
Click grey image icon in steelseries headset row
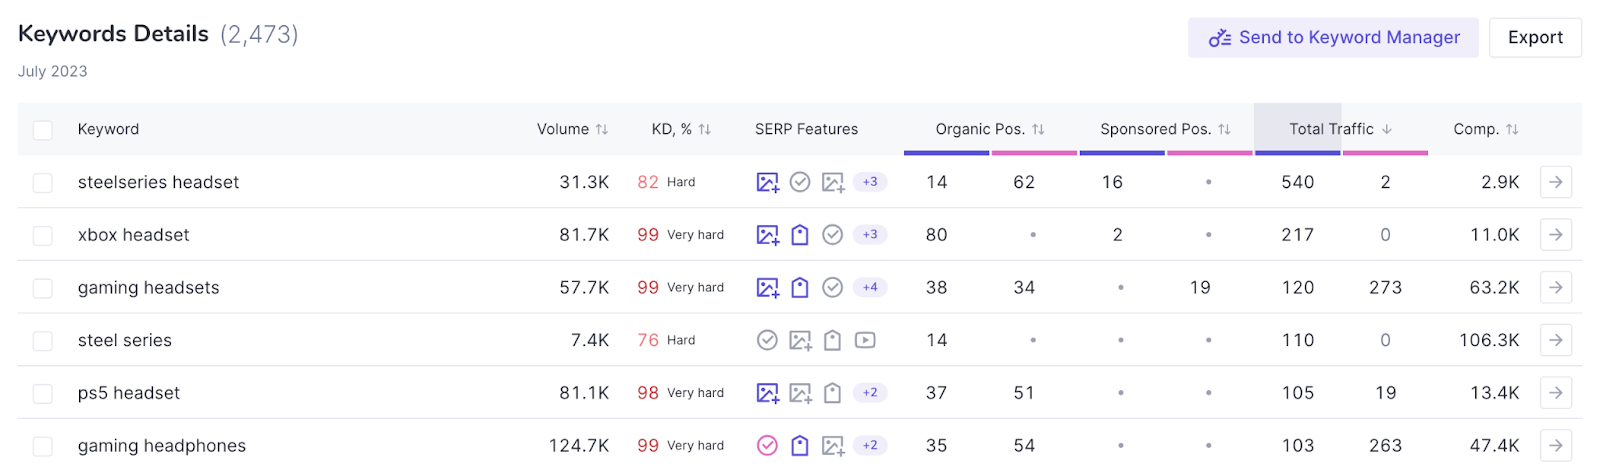tap(833, 182)
